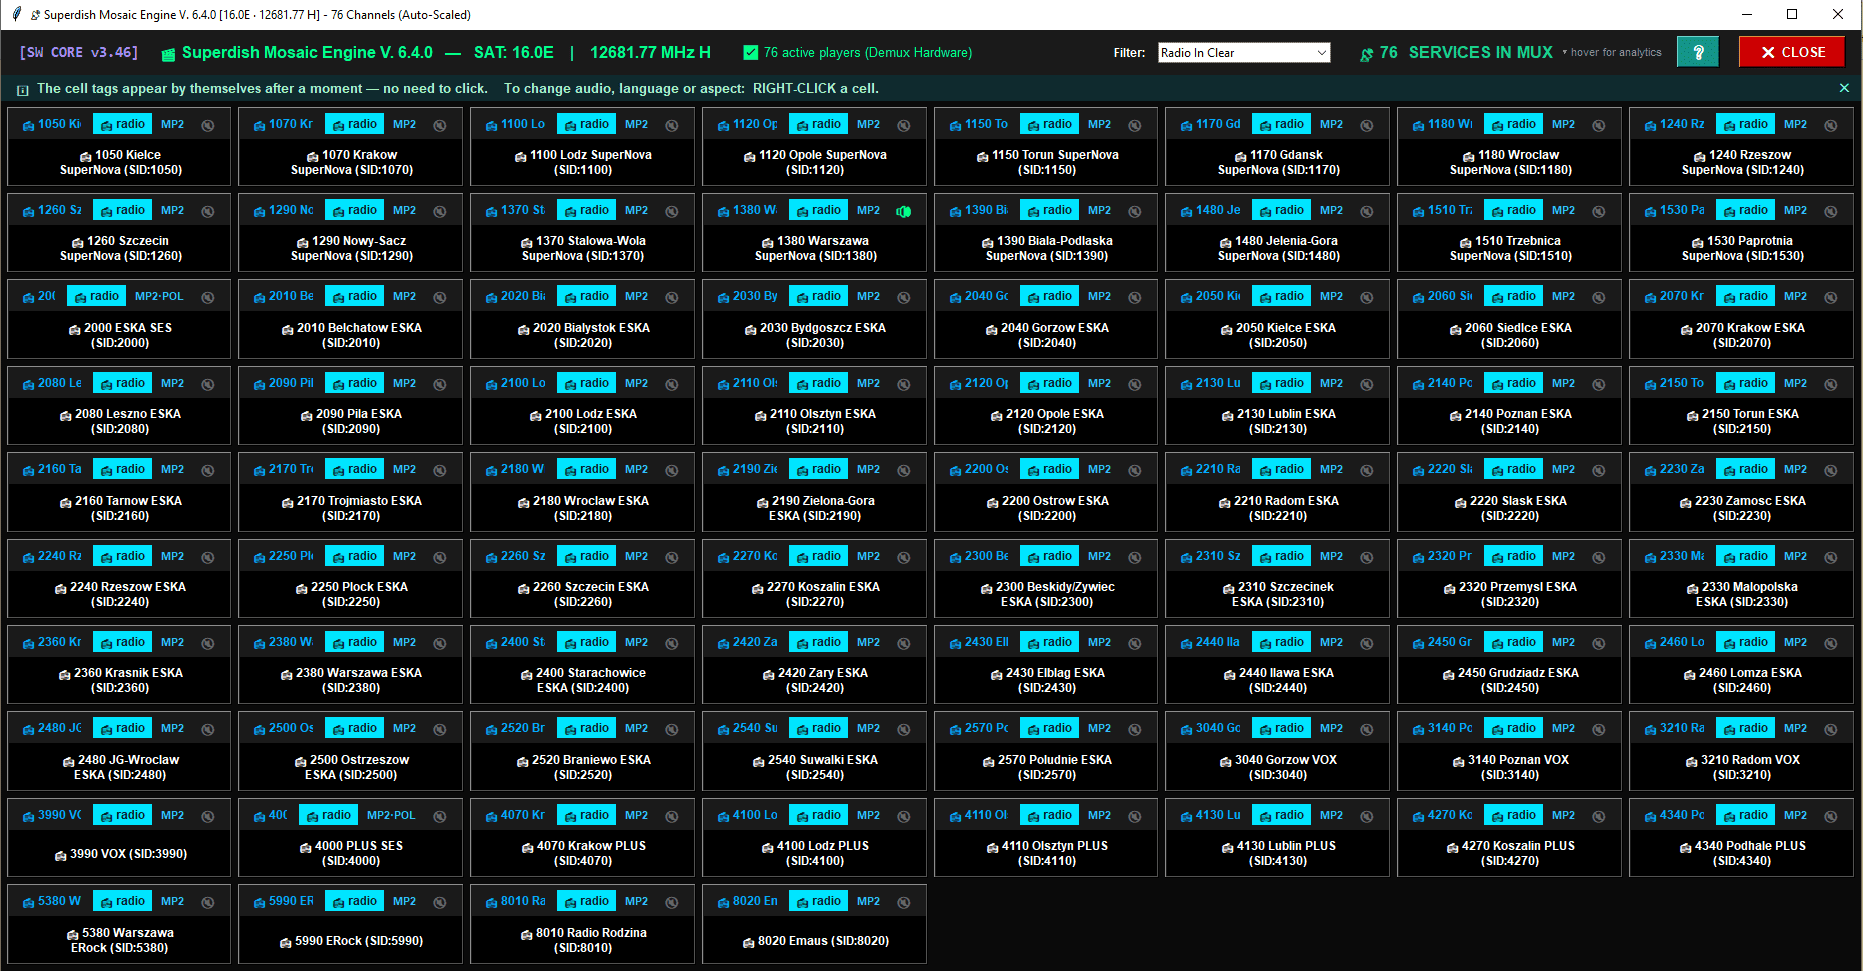
Task: Open the question mark help button
Action: 1698,52
